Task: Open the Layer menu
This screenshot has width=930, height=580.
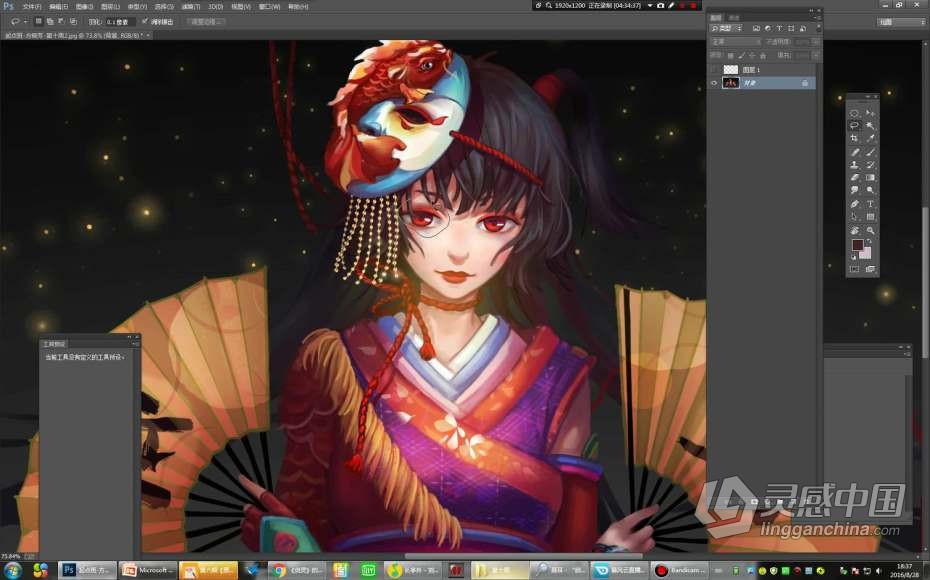Action: 110,7
